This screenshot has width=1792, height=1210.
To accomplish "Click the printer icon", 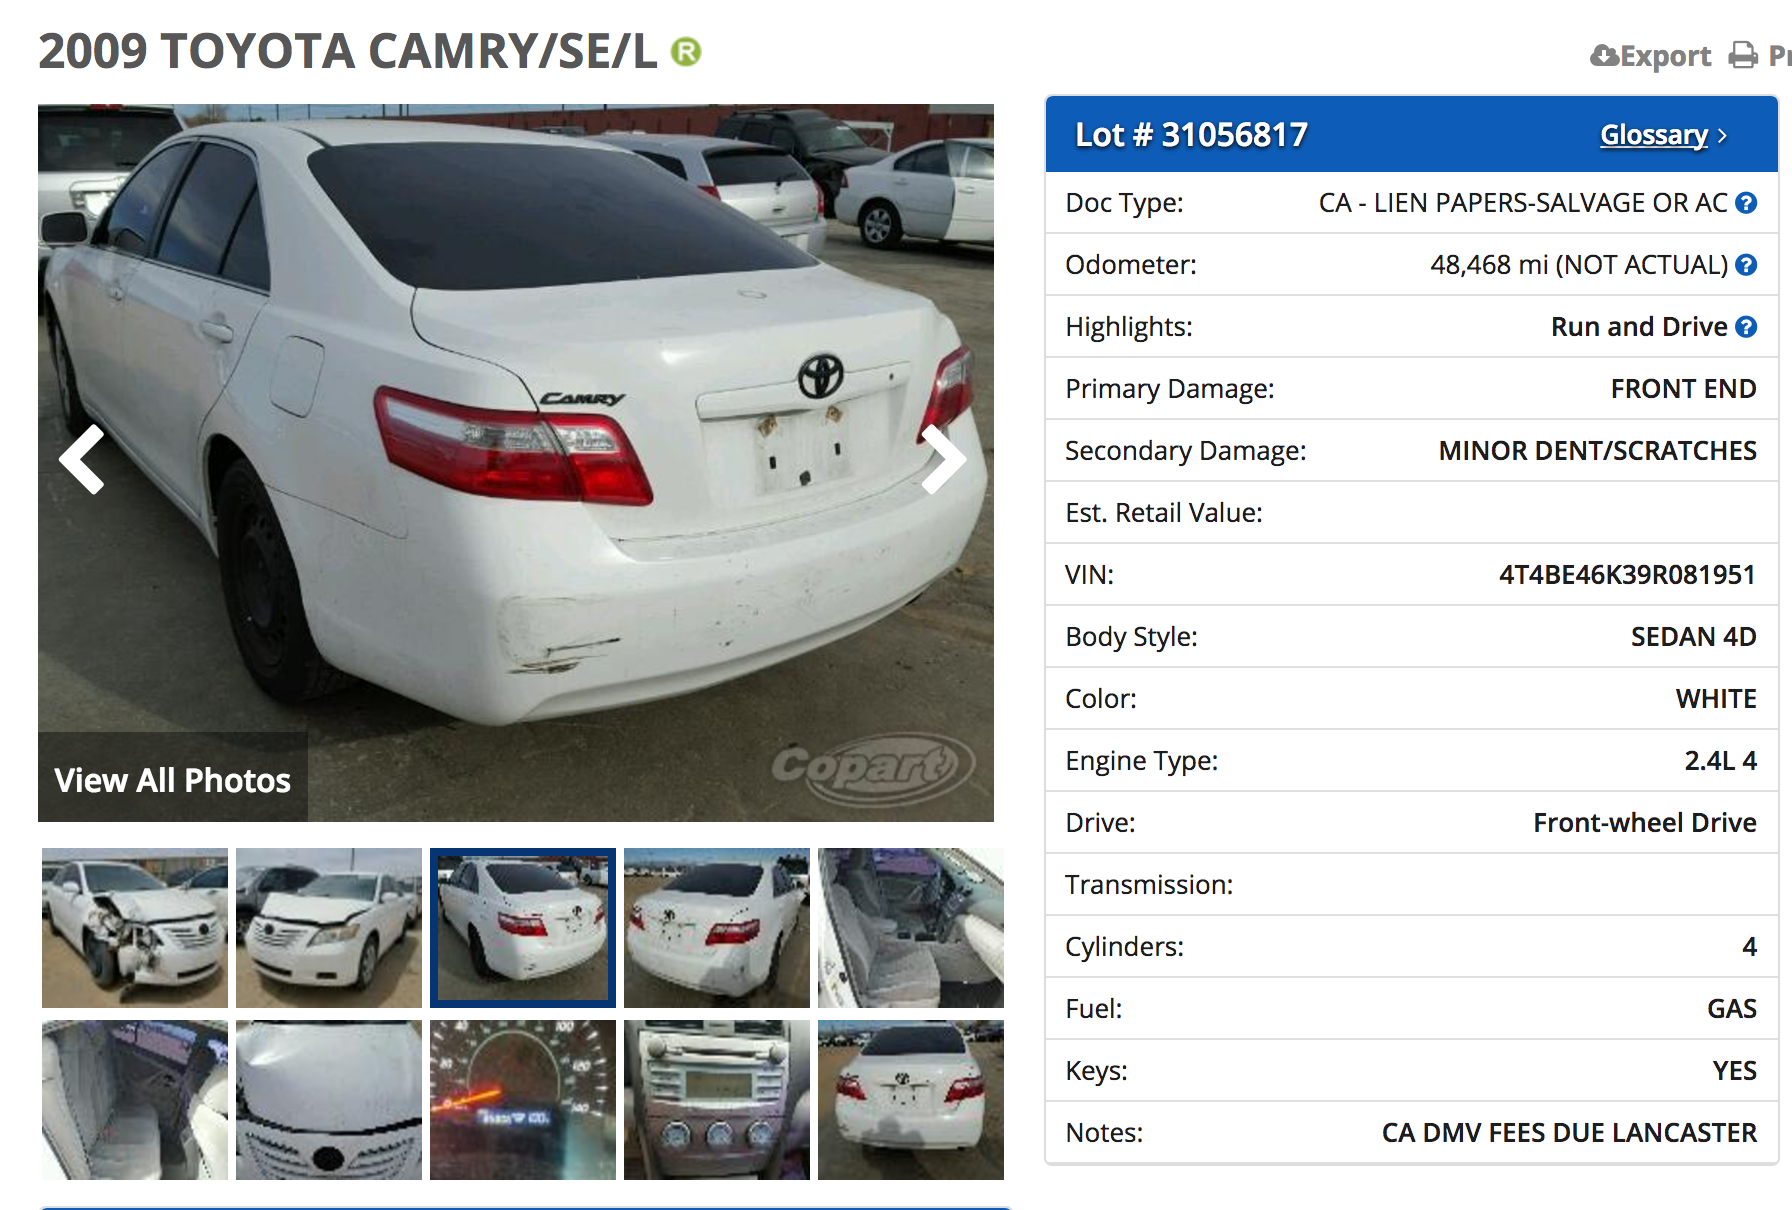I will (1743, 55).
